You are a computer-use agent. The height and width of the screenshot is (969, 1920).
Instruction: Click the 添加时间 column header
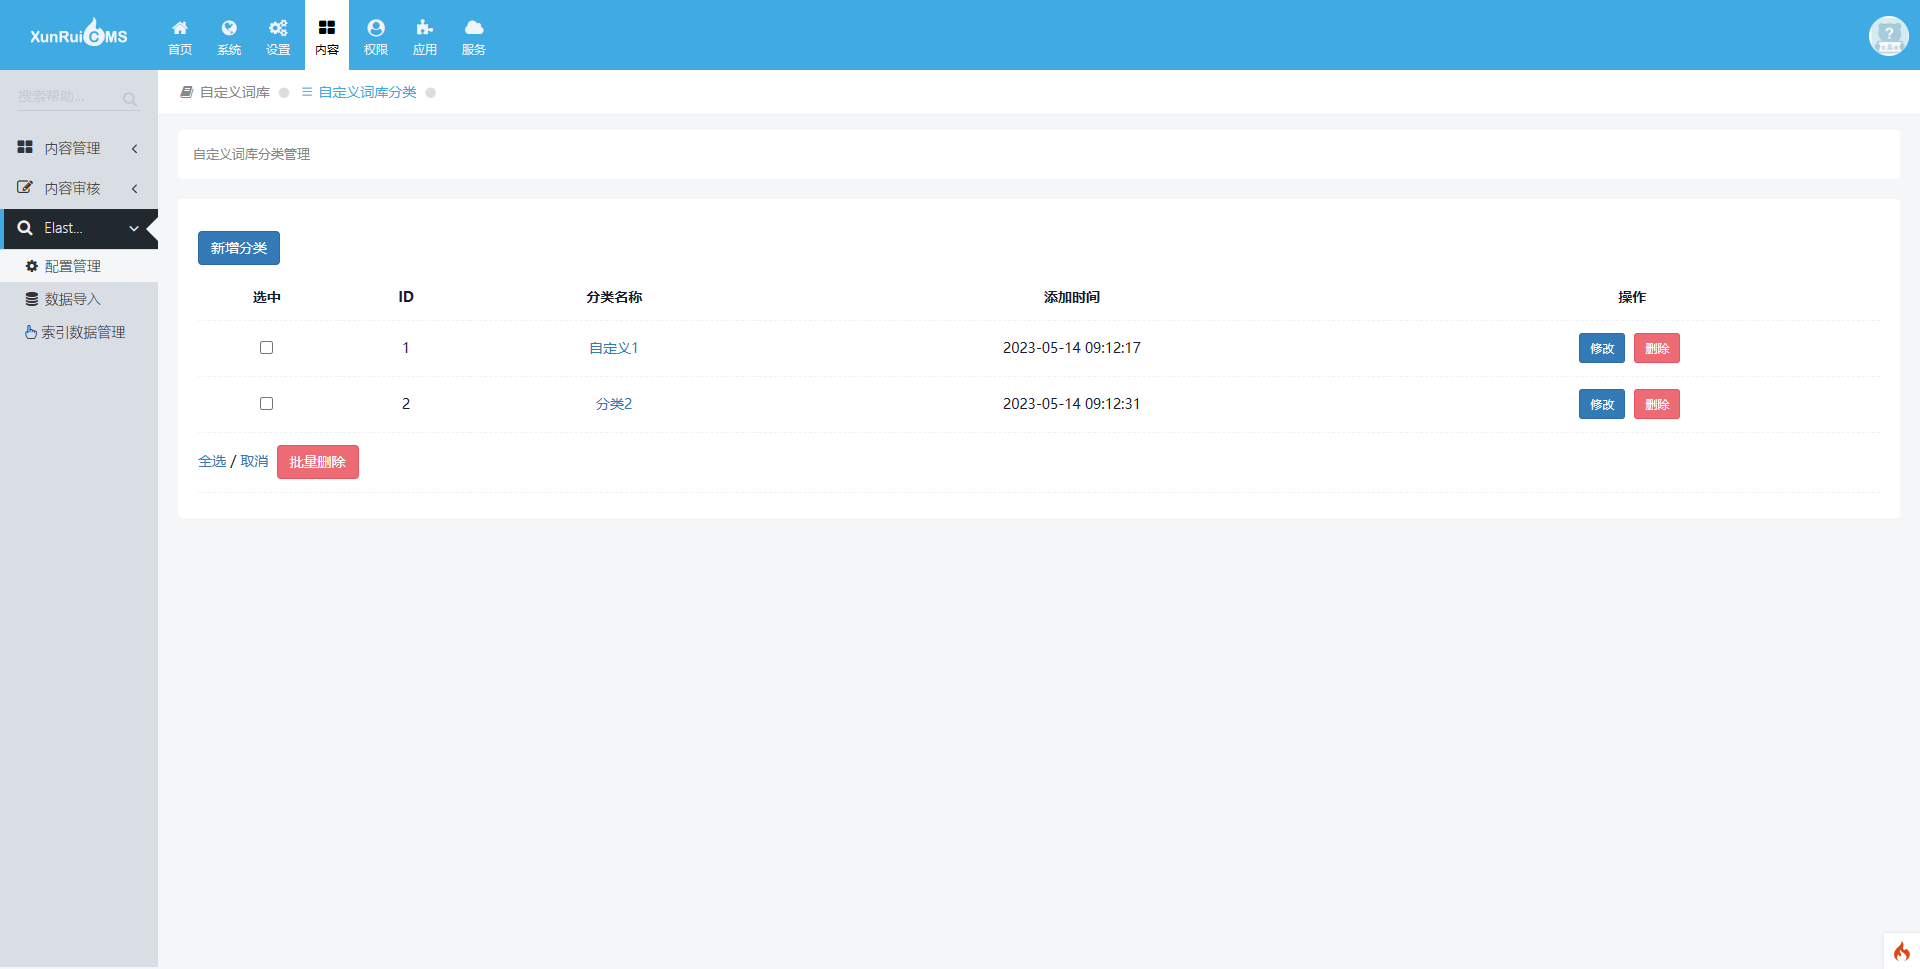(x=1072, y=297)
